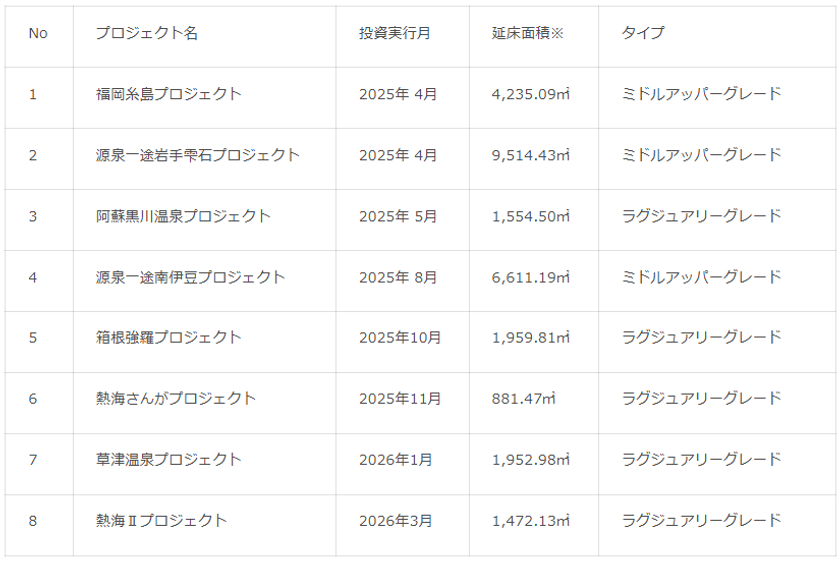Click the プロジェクト名 column header
Image resolution: width=840 pixels, height=562 pixels.
(x=147, y=33)
